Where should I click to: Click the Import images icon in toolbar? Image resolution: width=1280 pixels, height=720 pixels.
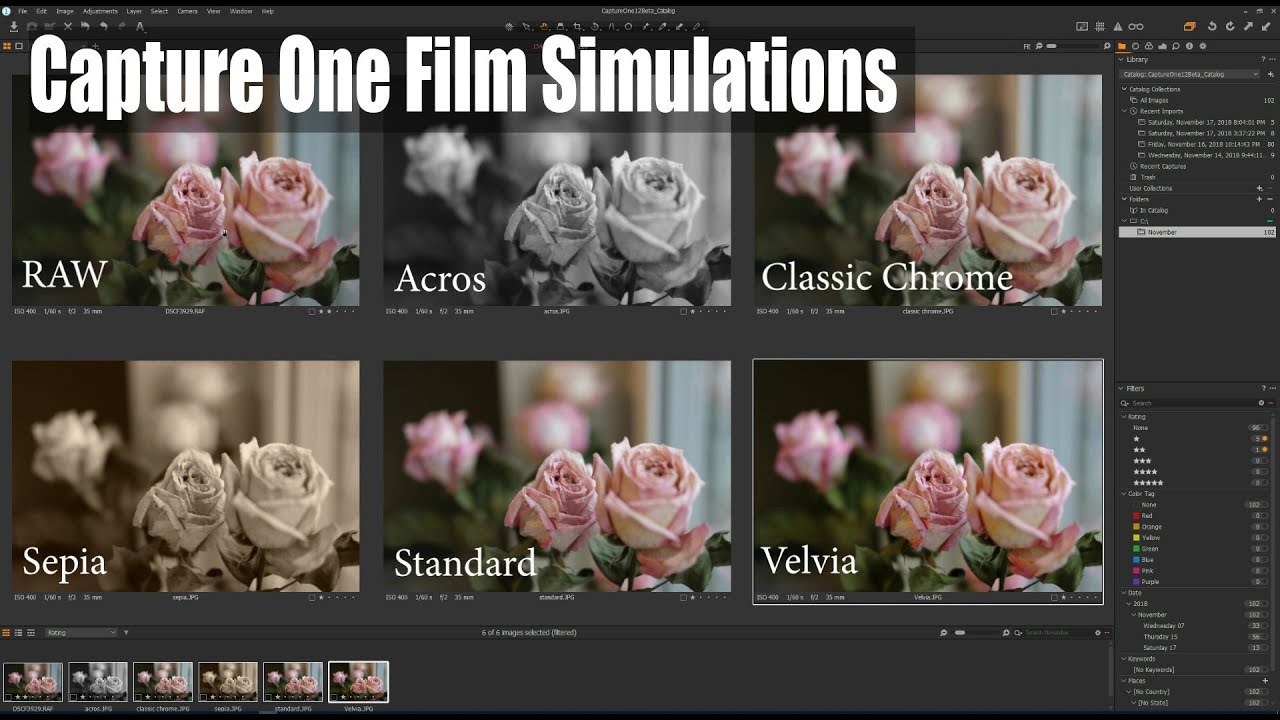[x=14, y=26]
